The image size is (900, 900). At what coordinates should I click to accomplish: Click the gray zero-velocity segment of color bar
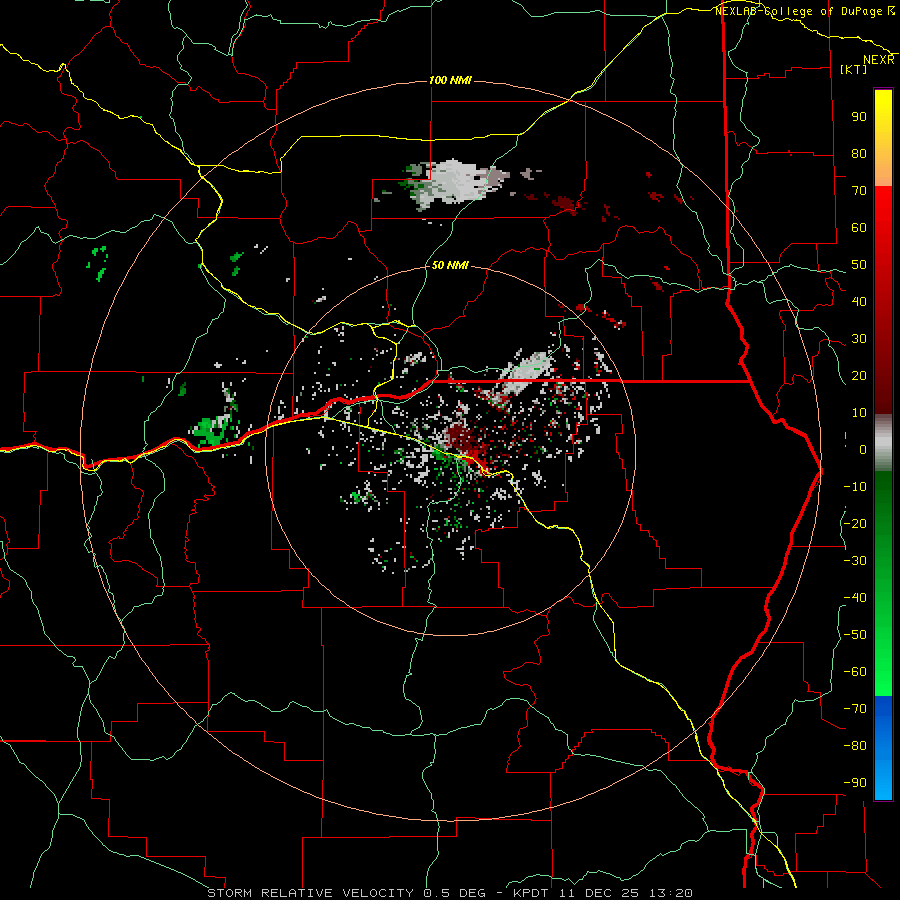pos(883,443)
